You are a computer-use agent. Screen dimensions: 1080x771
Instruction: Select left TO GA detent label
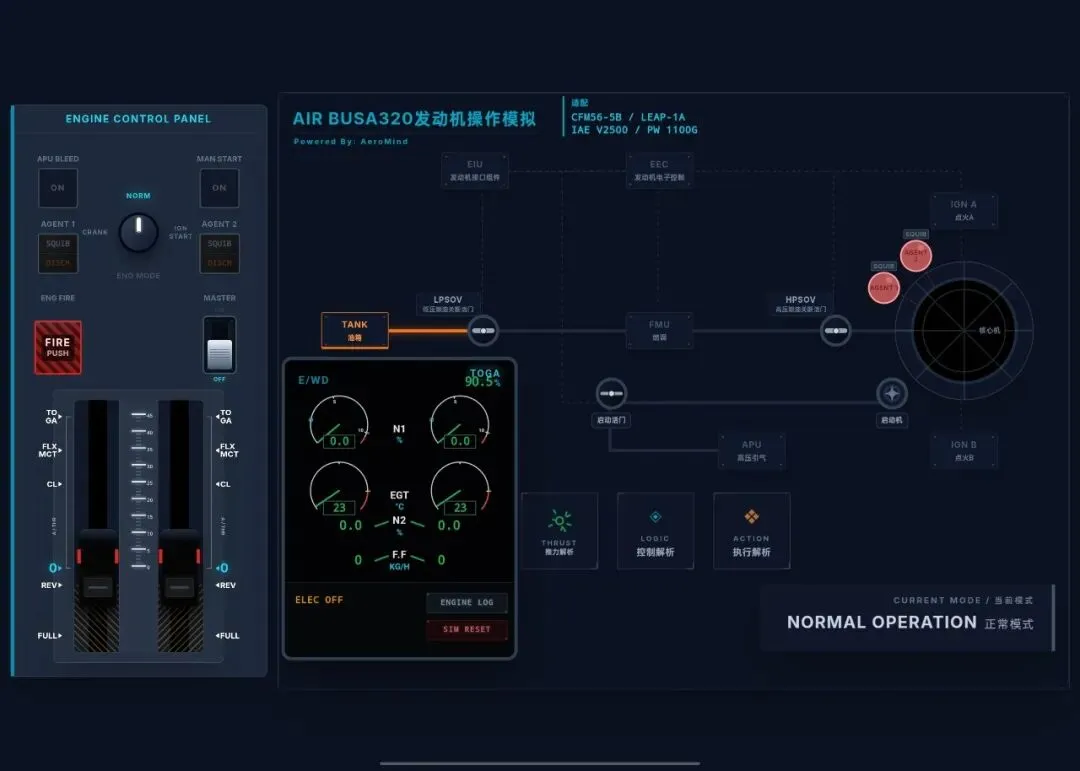coord(53,417)
